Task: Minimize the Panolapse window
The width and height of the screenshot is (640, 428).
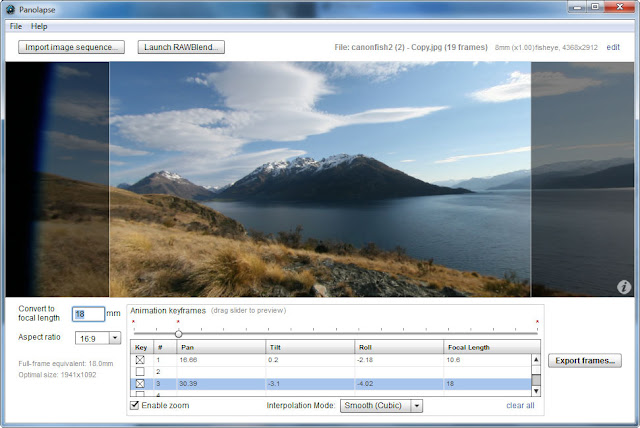Action: coord(577,7)
